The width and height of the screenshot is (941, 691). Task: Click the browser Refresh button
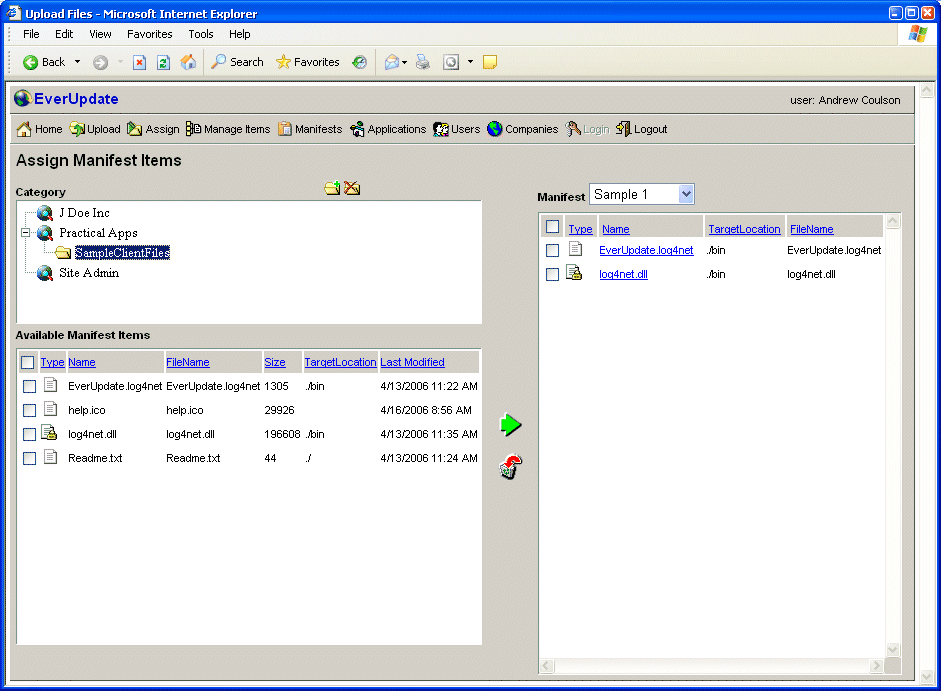(163, 62)
